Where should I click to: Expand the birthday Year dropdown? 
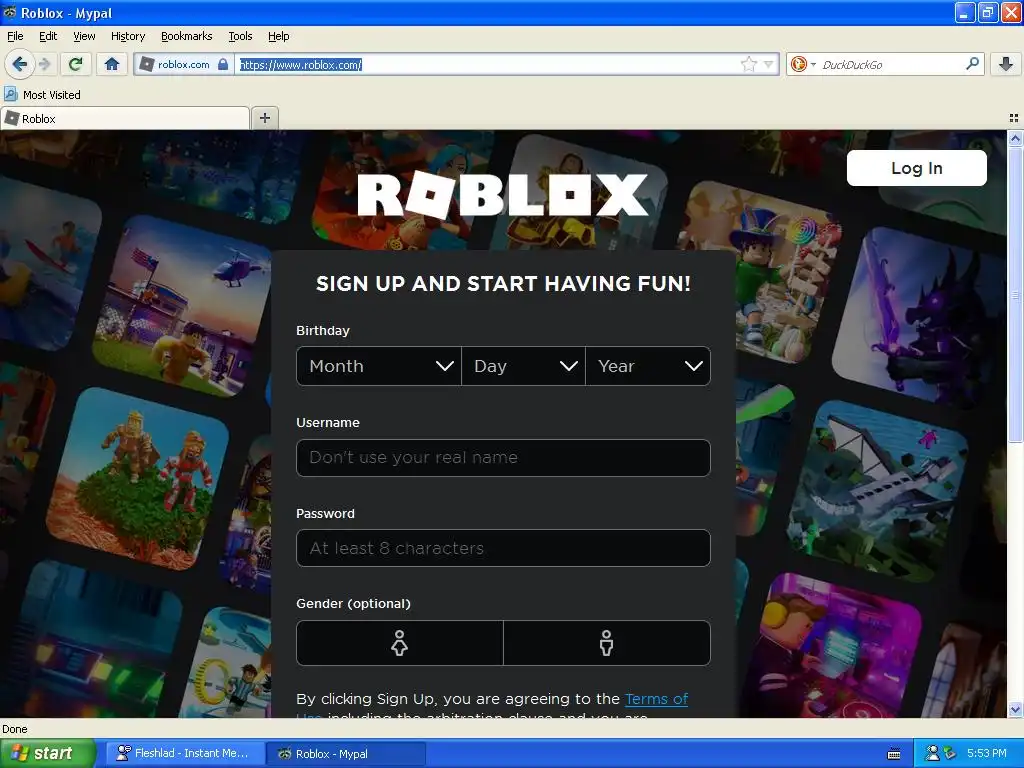click(x=648, y=366)
